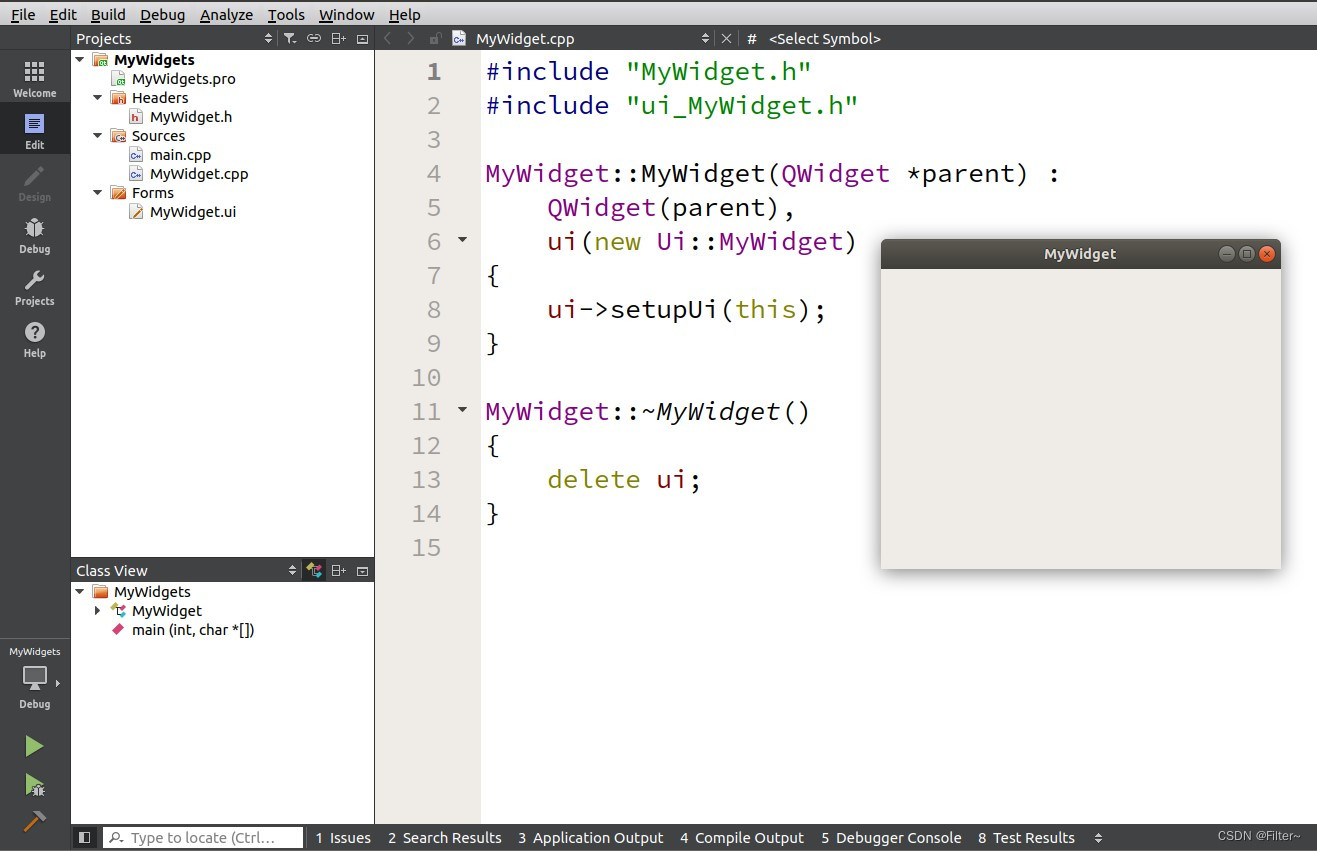Maximize the MyWidget window
The image size is (1317, 851).
1247,254
